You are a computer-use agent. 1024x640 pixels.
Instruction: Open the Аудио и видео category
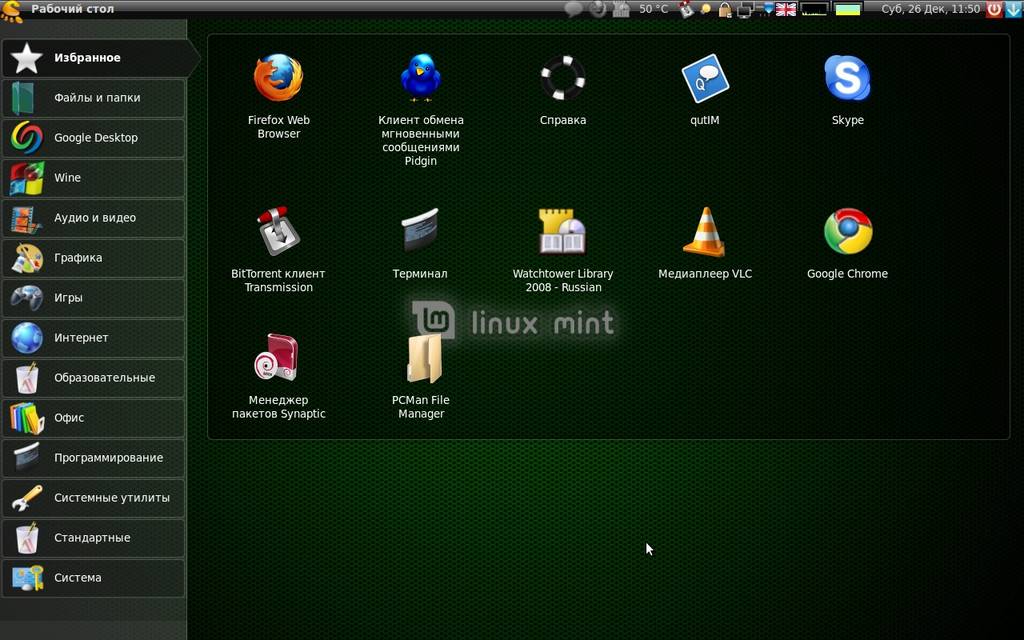(93, 217)
